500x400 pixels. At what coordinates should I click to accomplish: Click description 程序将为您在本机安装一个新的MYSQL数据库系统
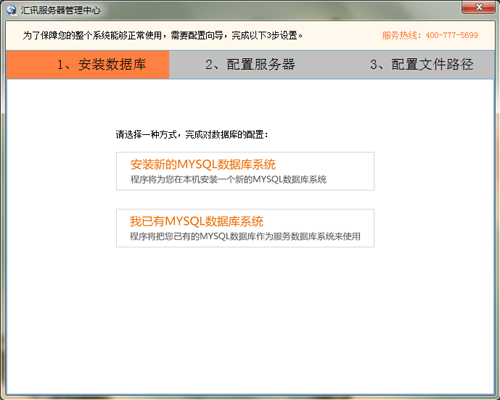[x=228, y=180]
